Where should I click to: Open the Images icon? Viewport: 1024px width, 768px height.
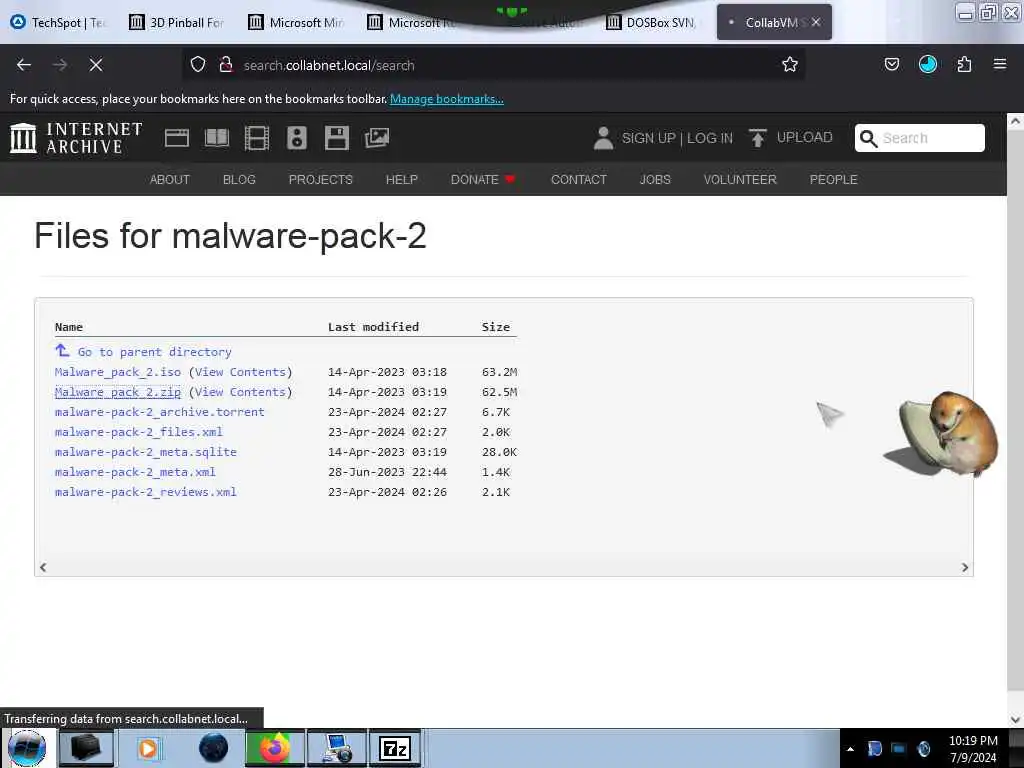377,138
